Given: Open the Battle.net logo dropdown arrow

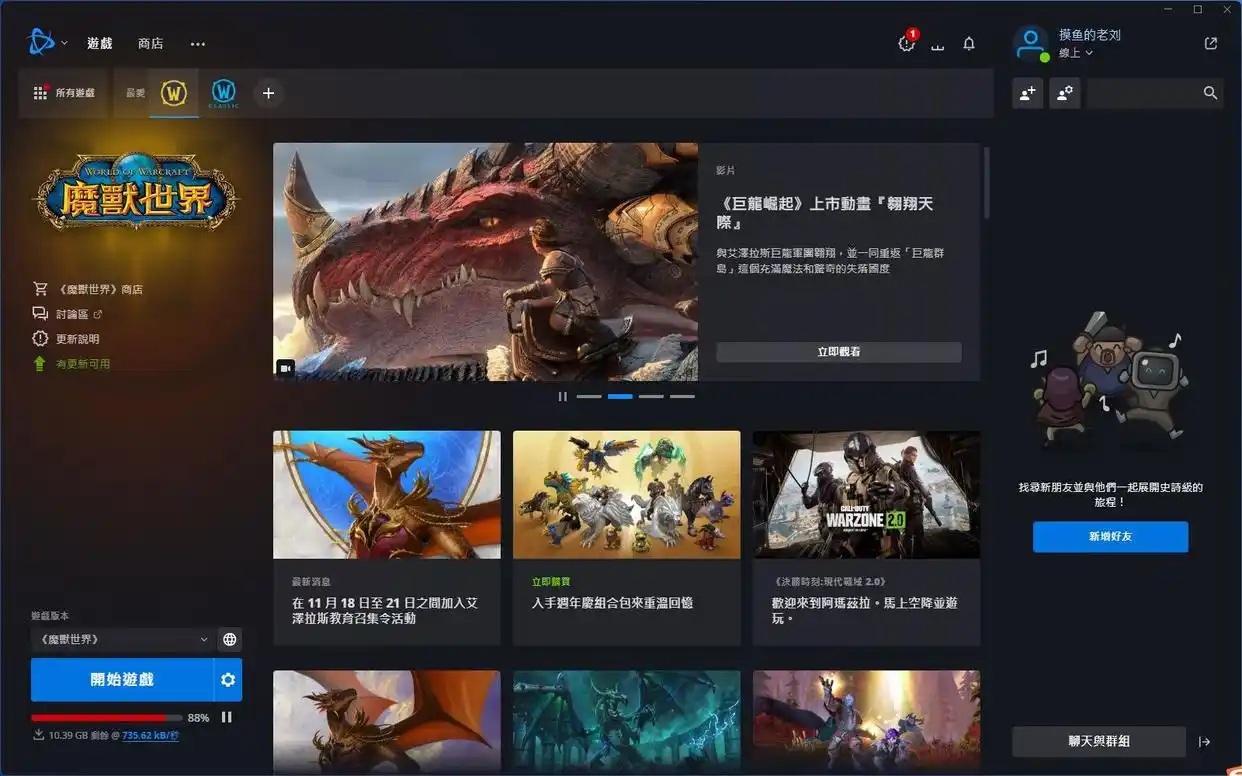Looking at the screenshot, I should click(x=64, y=43).
